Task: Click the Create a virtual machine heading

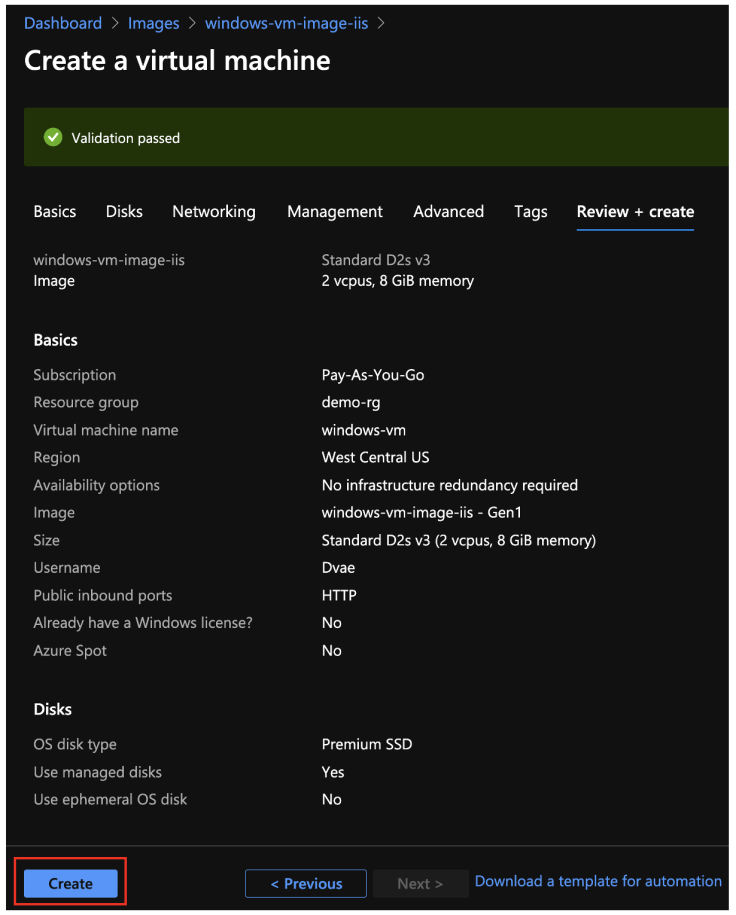Action: click(x=177, y=61)
